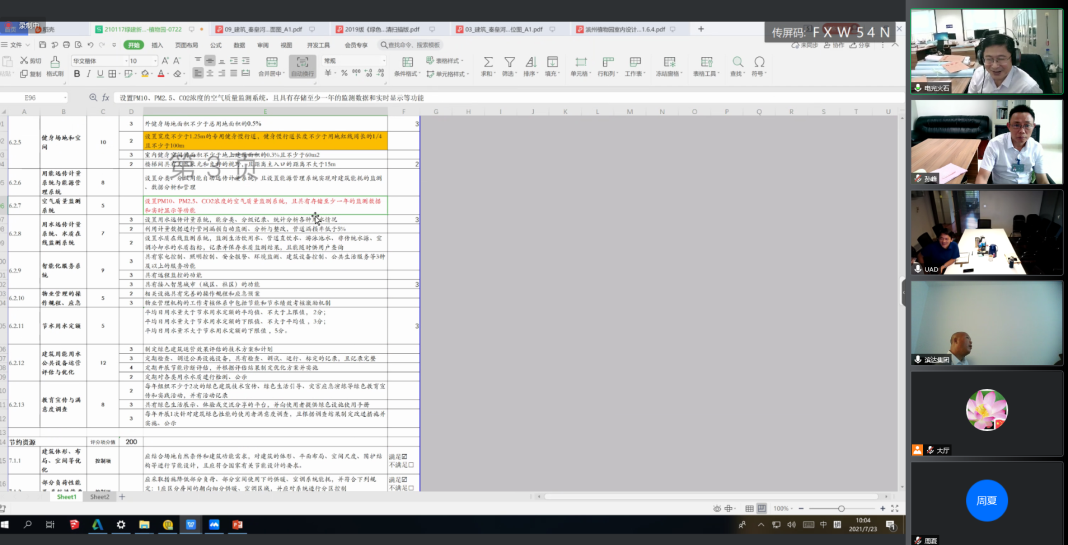The width and height of the screenshot is (1068, 545).
Task: Switch to the 视图 View tab
Action: (x=286, y=45)
